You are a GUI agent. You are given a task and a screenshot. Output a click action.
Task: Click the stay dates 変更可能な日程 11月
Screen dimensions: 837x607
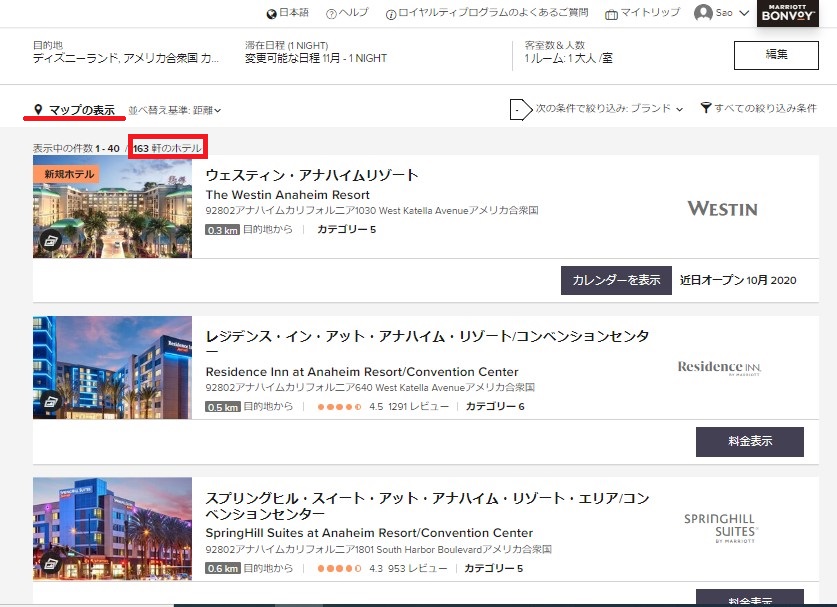tap(315, 59)
